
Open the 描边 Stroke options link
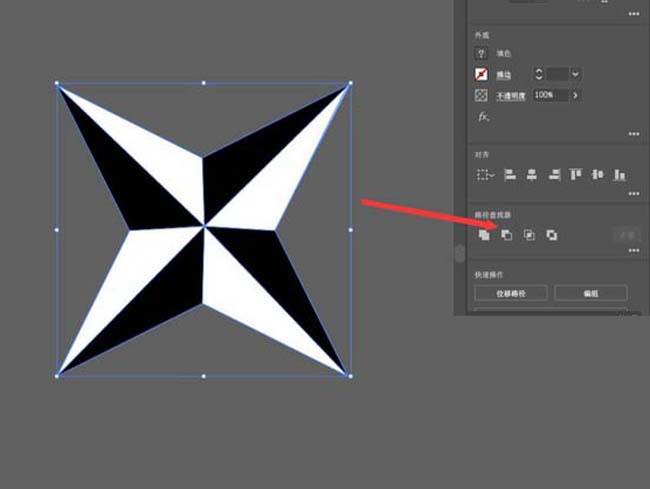[x=504, y=75]
